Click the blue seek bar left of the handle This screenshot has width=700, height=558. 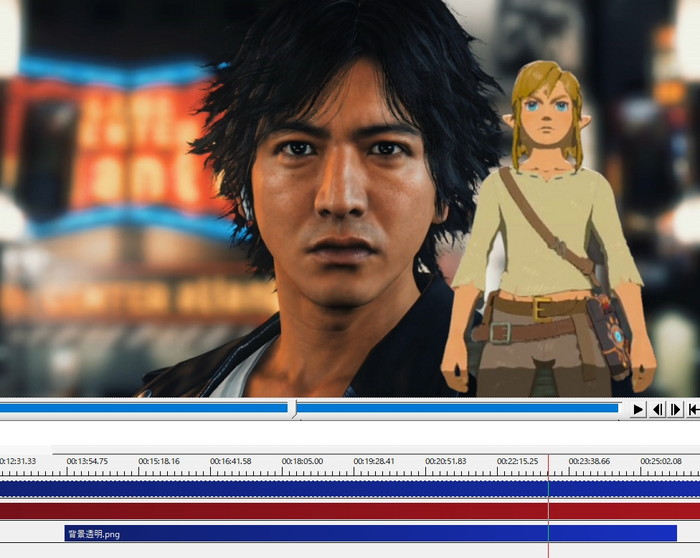(x=144, y=408)
